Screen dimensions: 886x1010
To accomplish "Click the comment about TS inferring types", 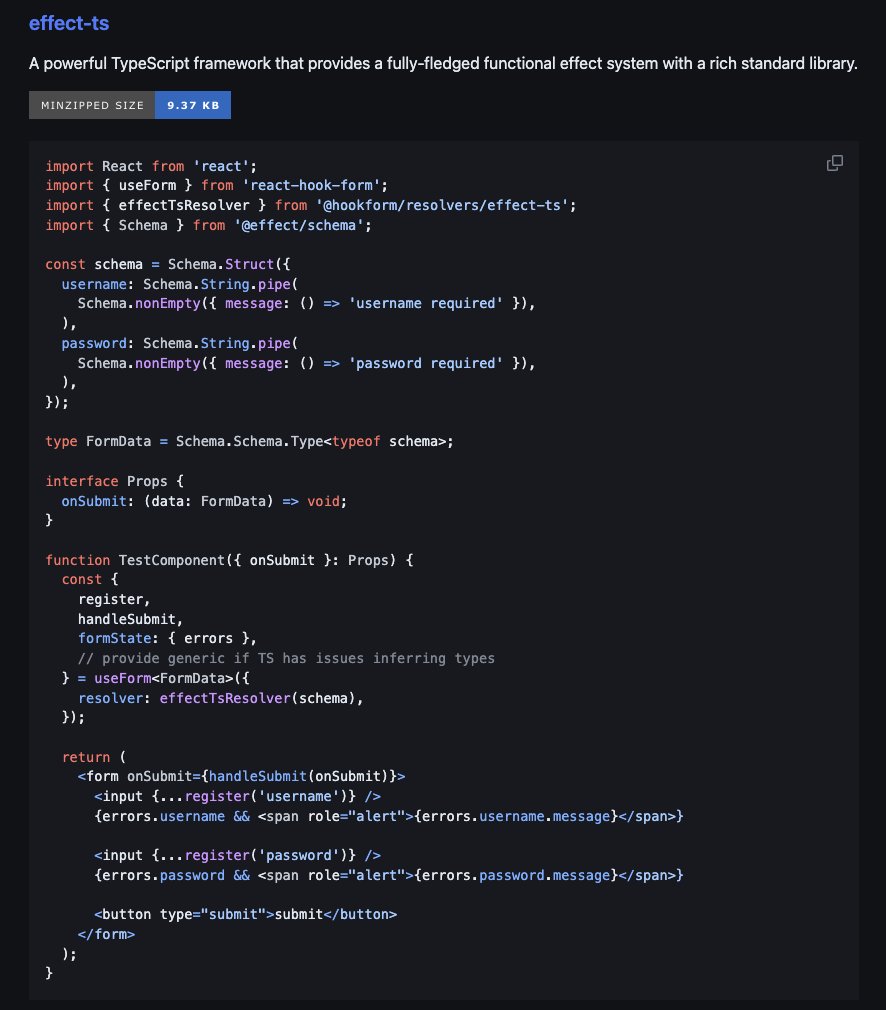I will click(x=286, y=658).
